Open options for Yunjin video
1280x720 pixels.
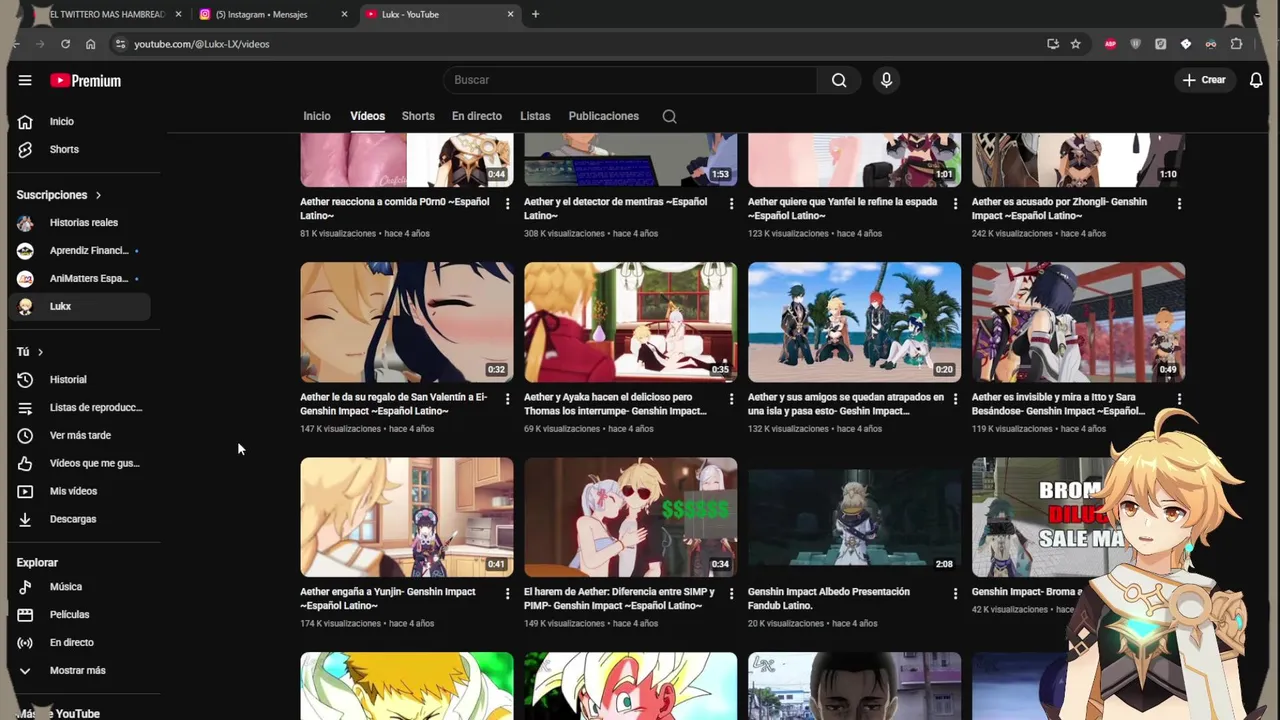pyautogui.click(x=507, y=594)
